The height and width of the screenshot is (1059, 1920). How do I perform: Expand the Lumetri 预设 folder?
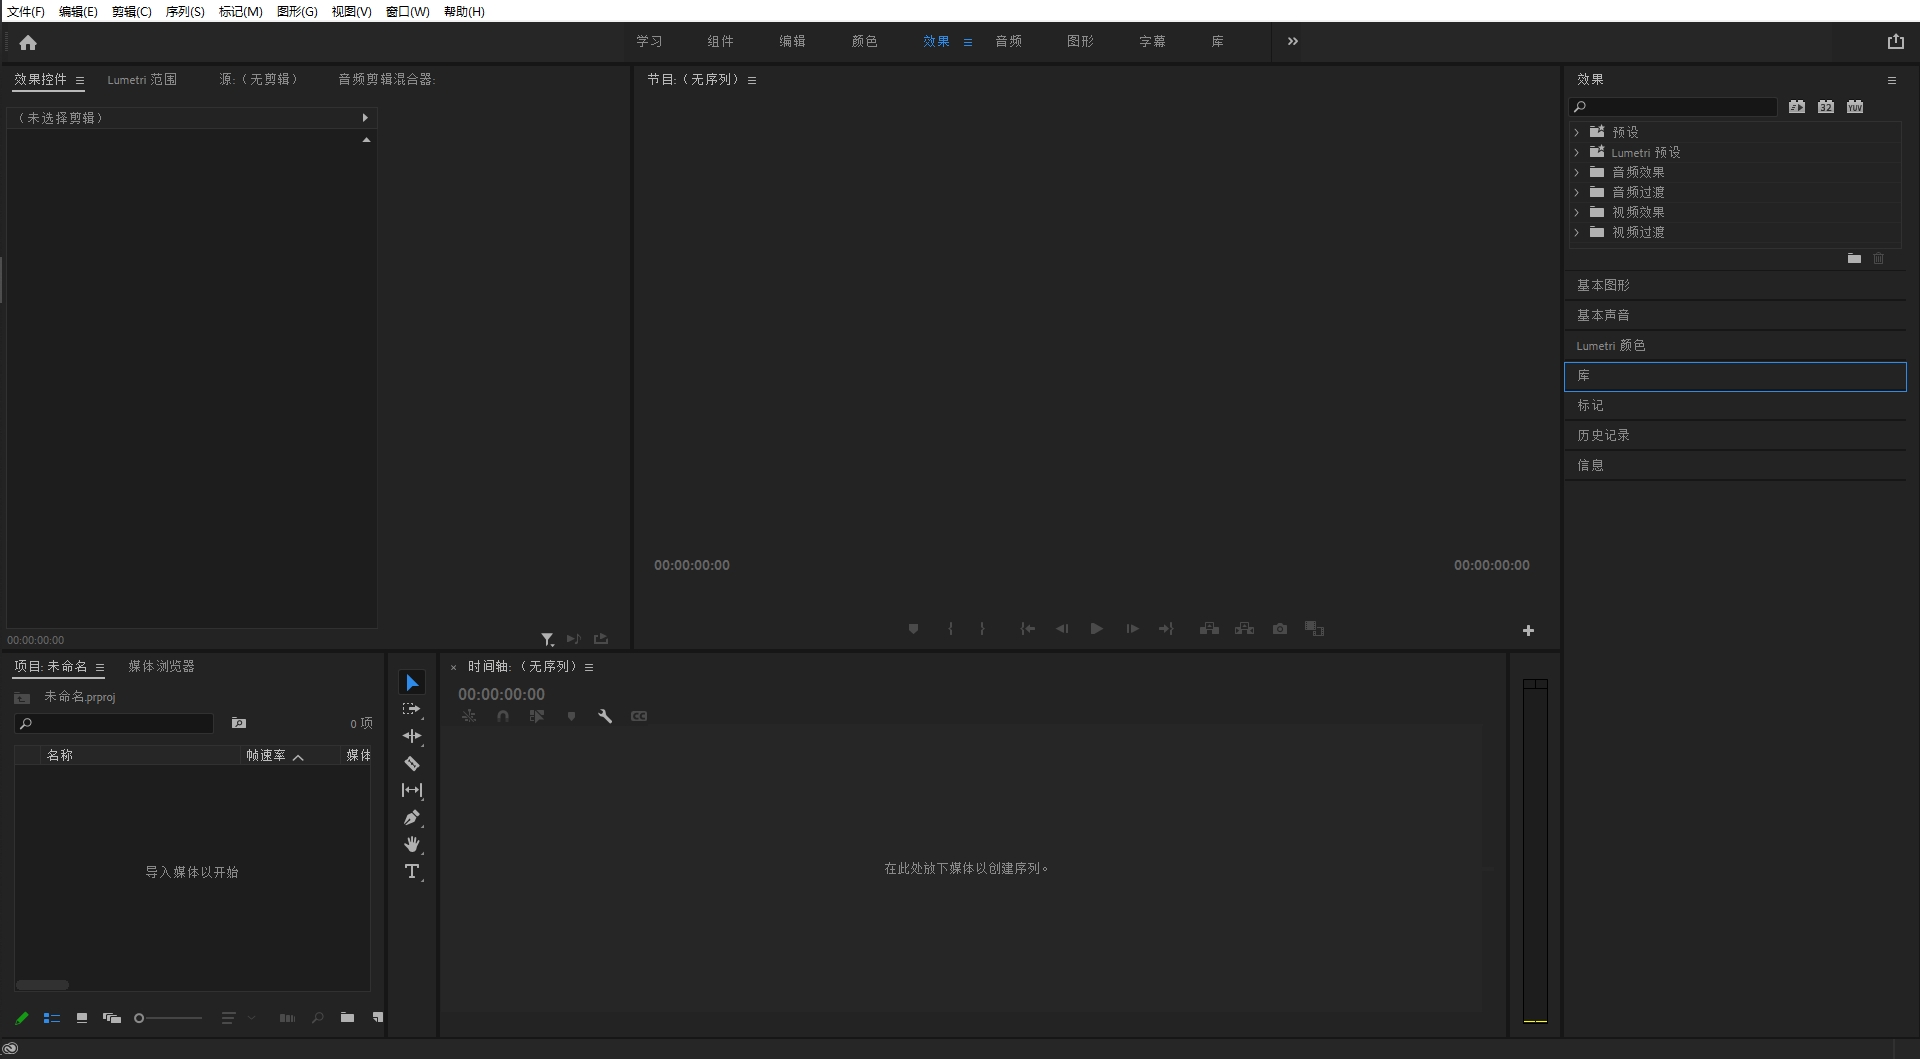pyautogui.click(x=1577, y=152)
